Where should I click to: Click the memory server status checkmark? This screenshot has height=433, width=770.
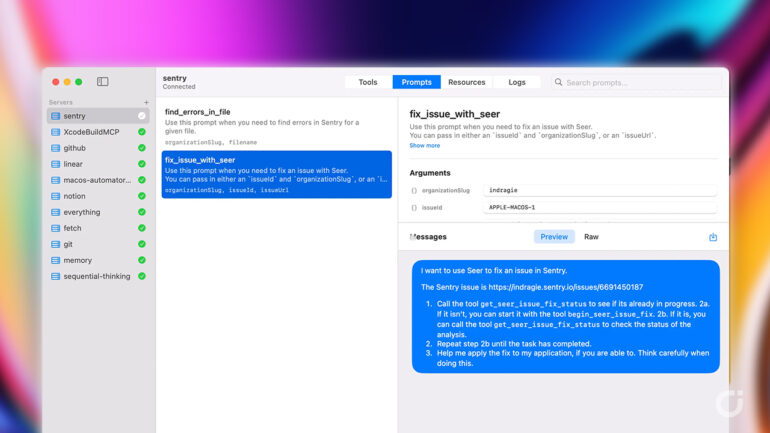(142, 260)
